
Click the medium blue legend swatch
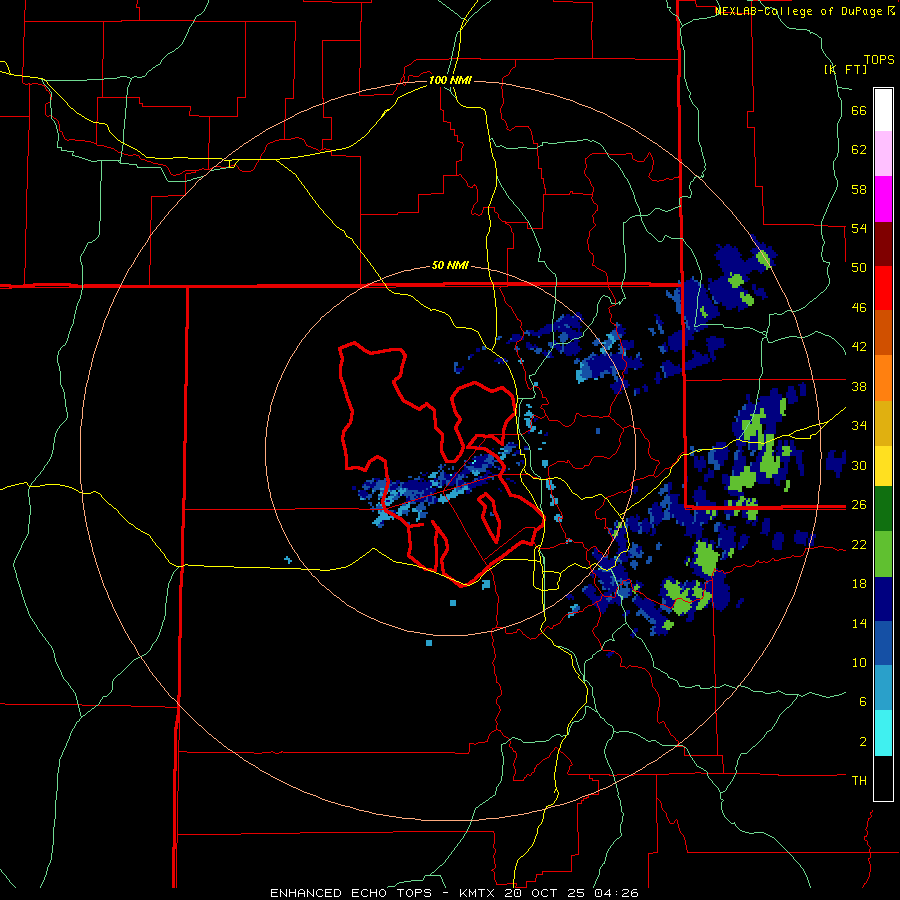[x=883, y=643]
